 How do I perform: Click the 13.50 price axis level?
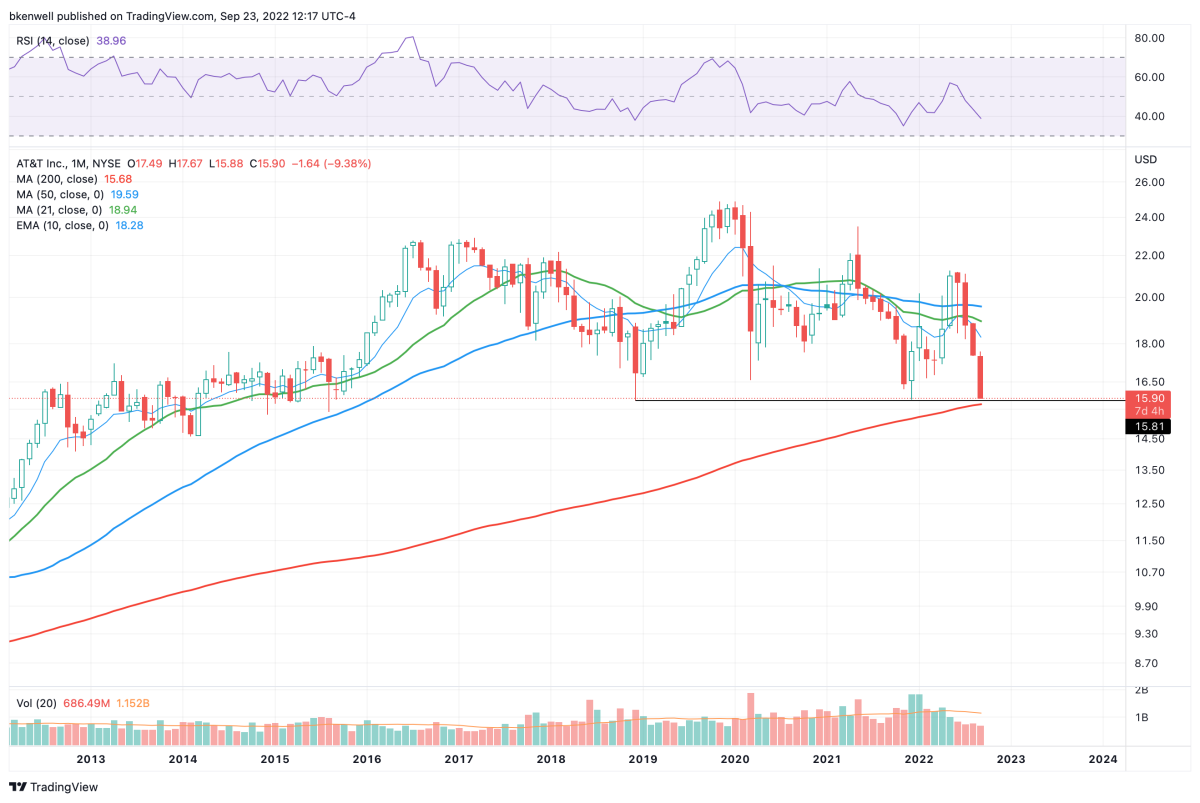1149,470
